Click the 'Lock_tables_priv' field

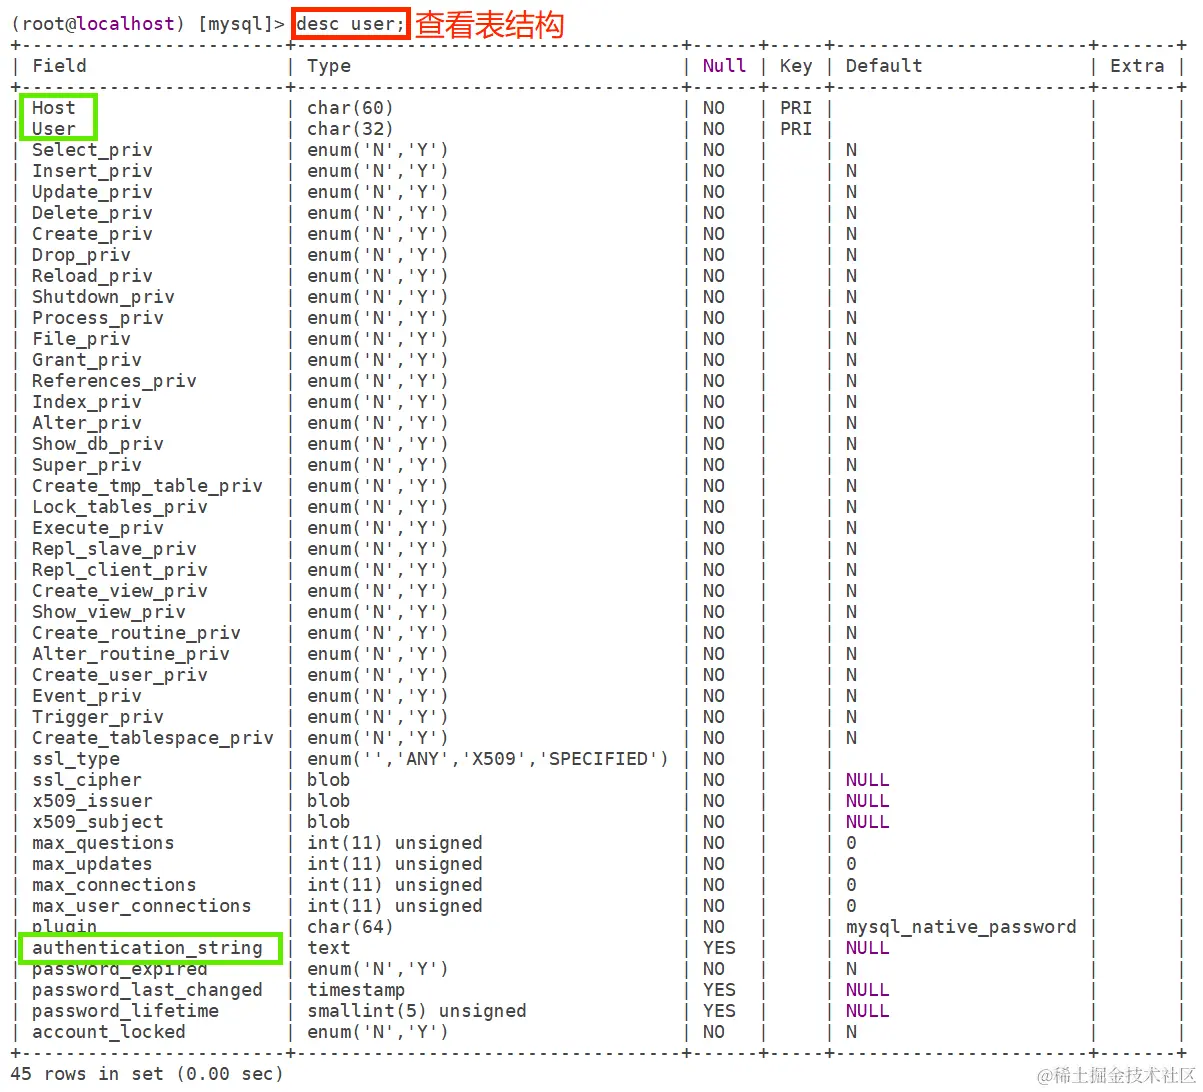pos(120,507)
